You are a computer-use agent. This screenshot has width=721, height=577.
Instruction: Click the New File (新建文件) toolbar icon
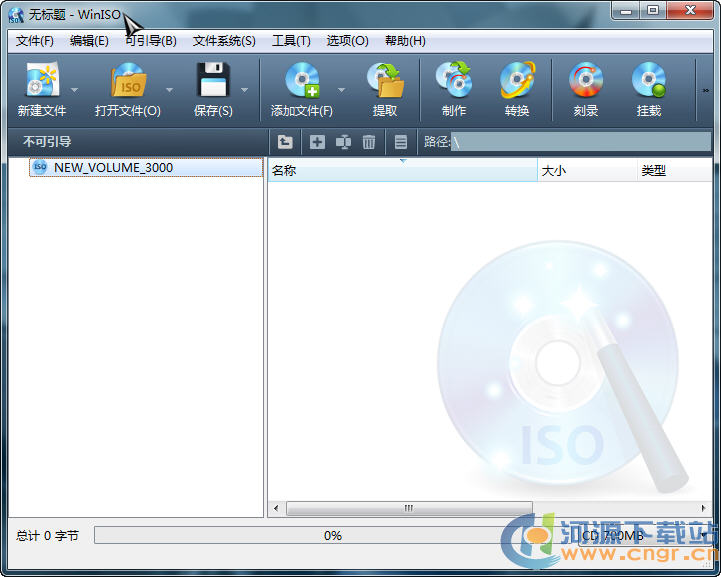click(41, 81)
